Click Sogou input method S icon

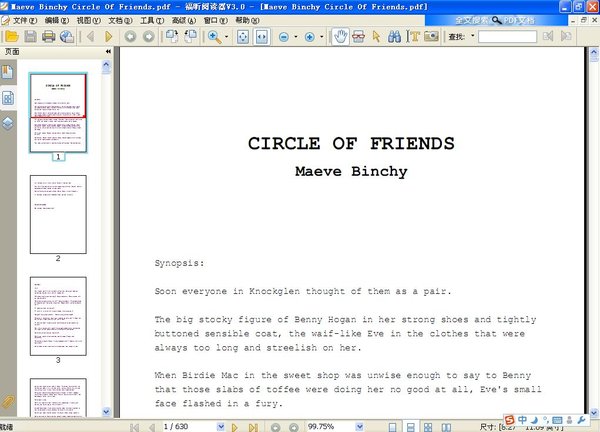509,420
